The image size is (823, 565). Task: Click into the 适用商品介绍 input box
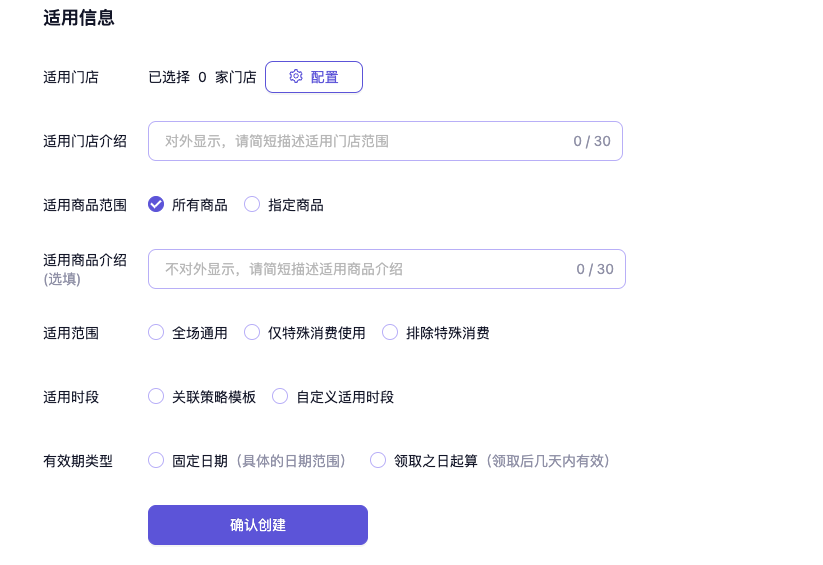click(x=360, y=269)
